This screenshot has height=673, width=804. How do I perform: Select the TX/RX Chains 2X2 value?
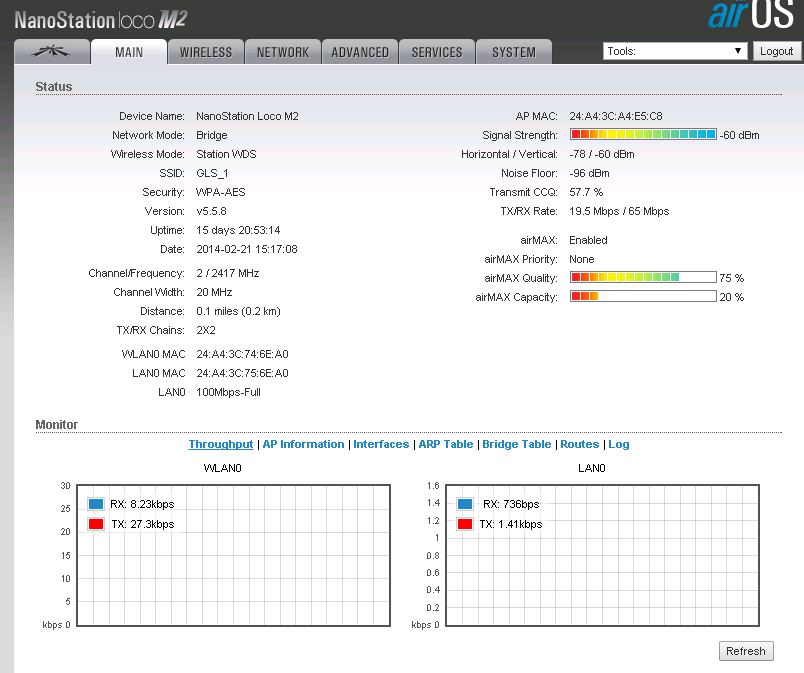pos(206,330)
